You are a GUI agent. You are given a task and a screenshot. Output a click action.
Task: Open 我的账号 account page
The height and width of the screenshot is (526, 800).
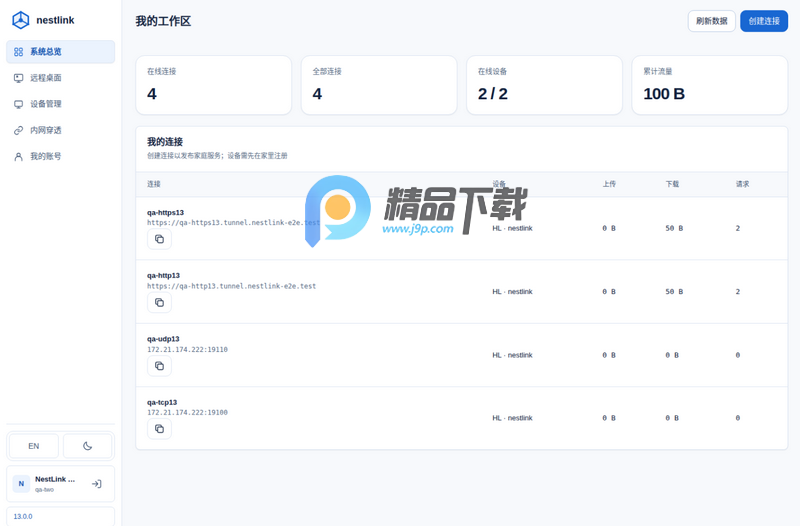tap(60, 156)
